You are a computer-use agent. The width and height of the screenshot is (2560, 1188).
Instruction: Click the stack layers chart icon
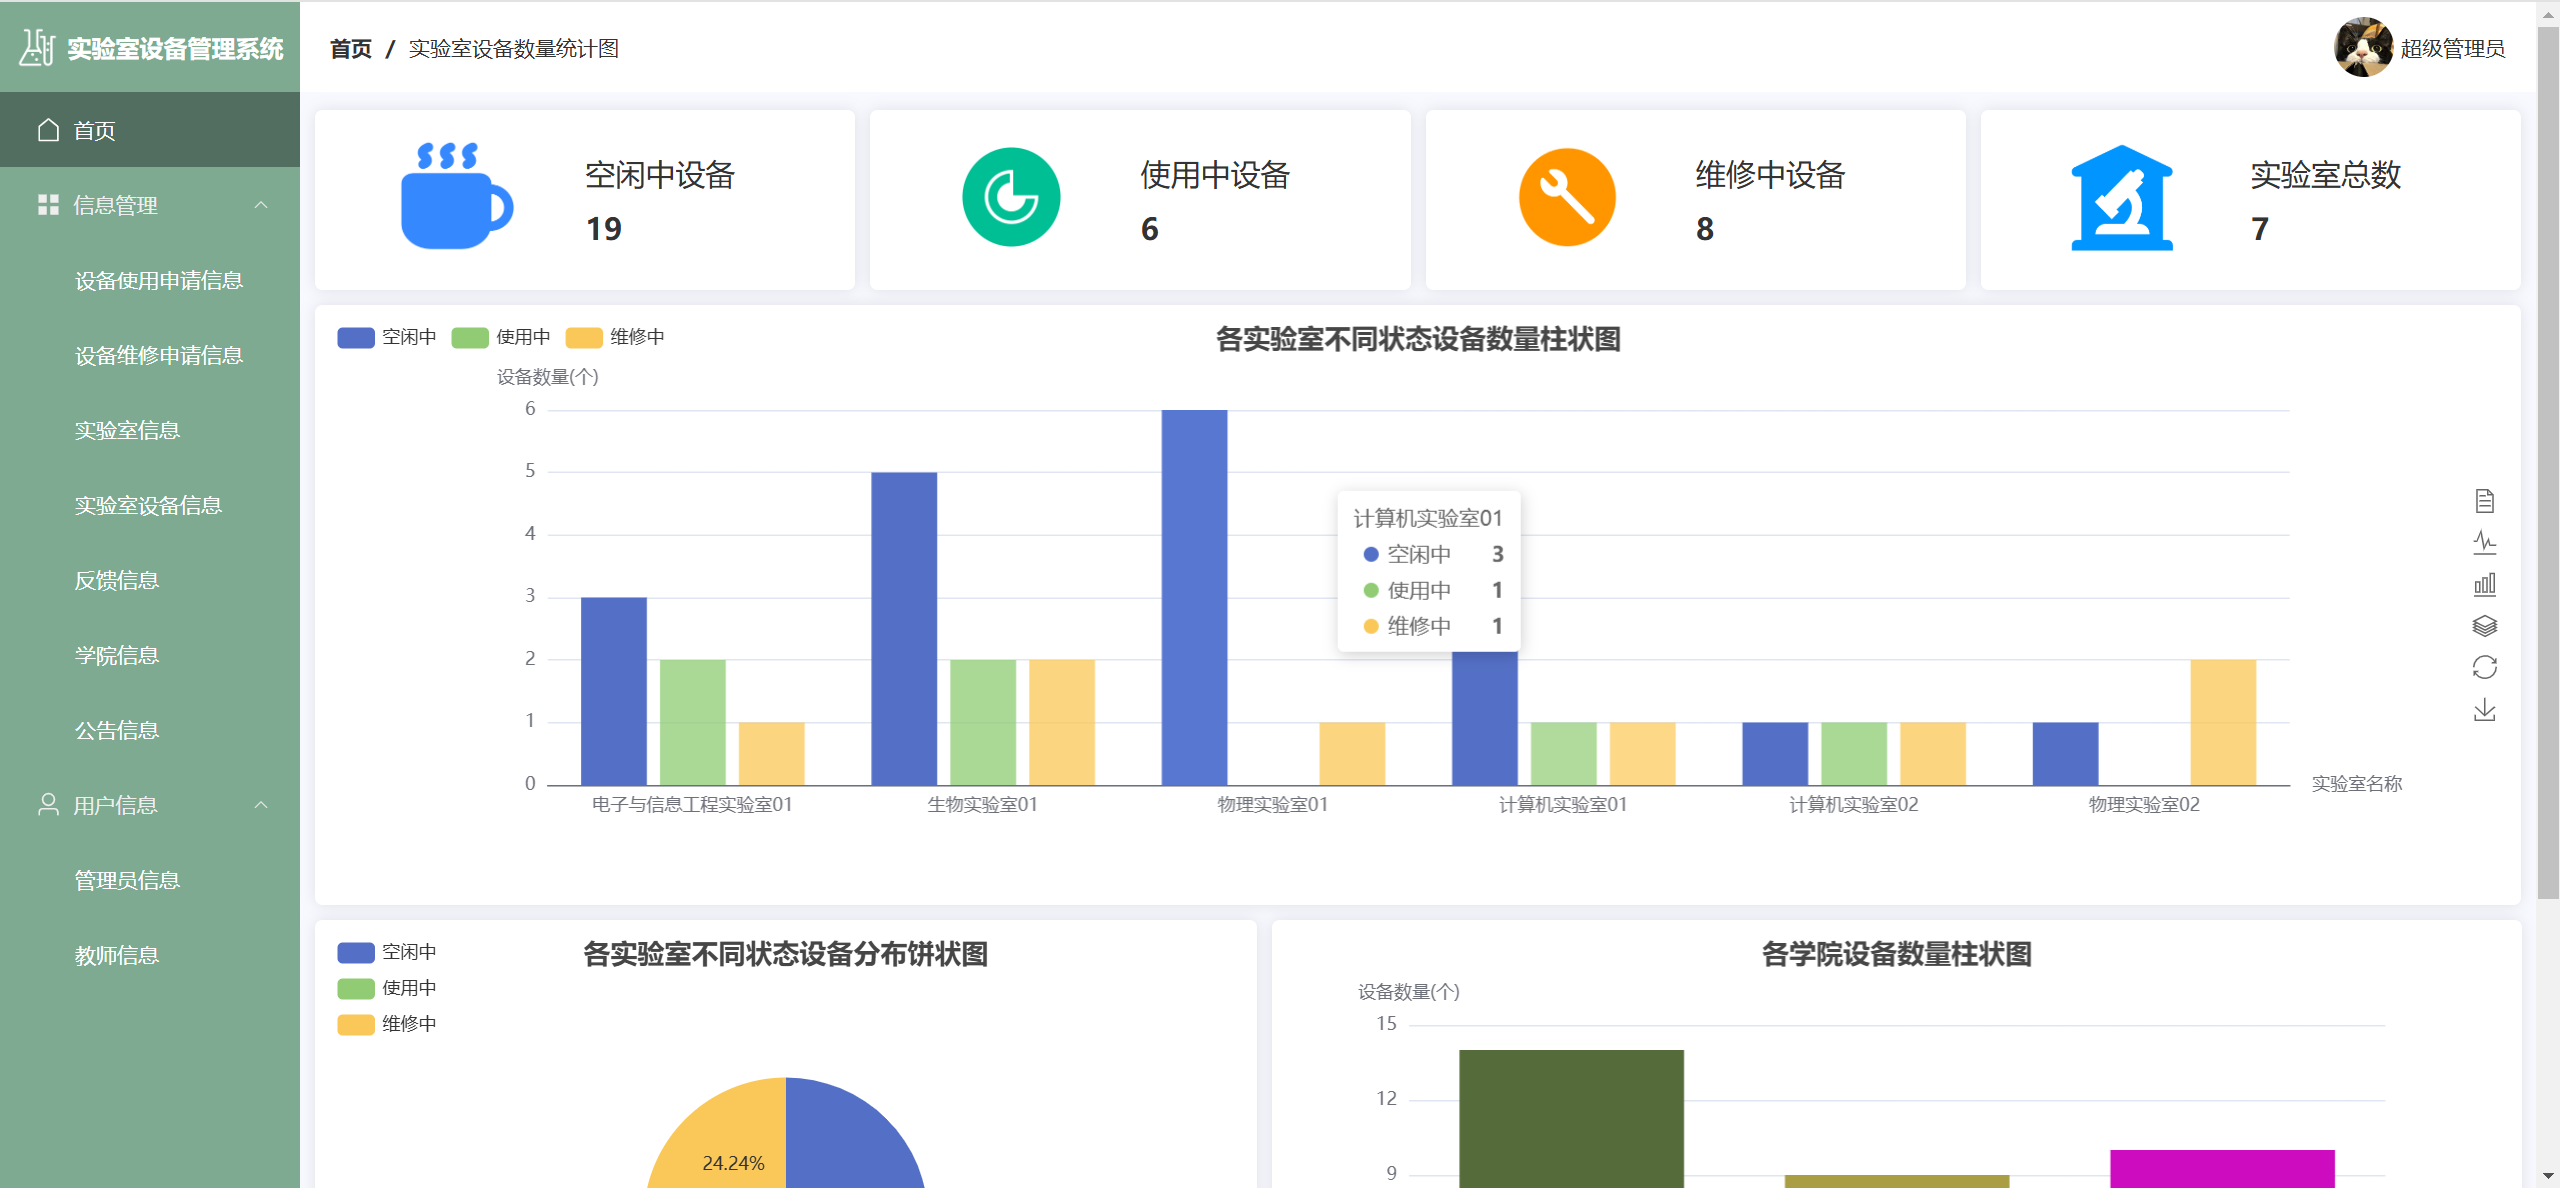click(2484, 626)
